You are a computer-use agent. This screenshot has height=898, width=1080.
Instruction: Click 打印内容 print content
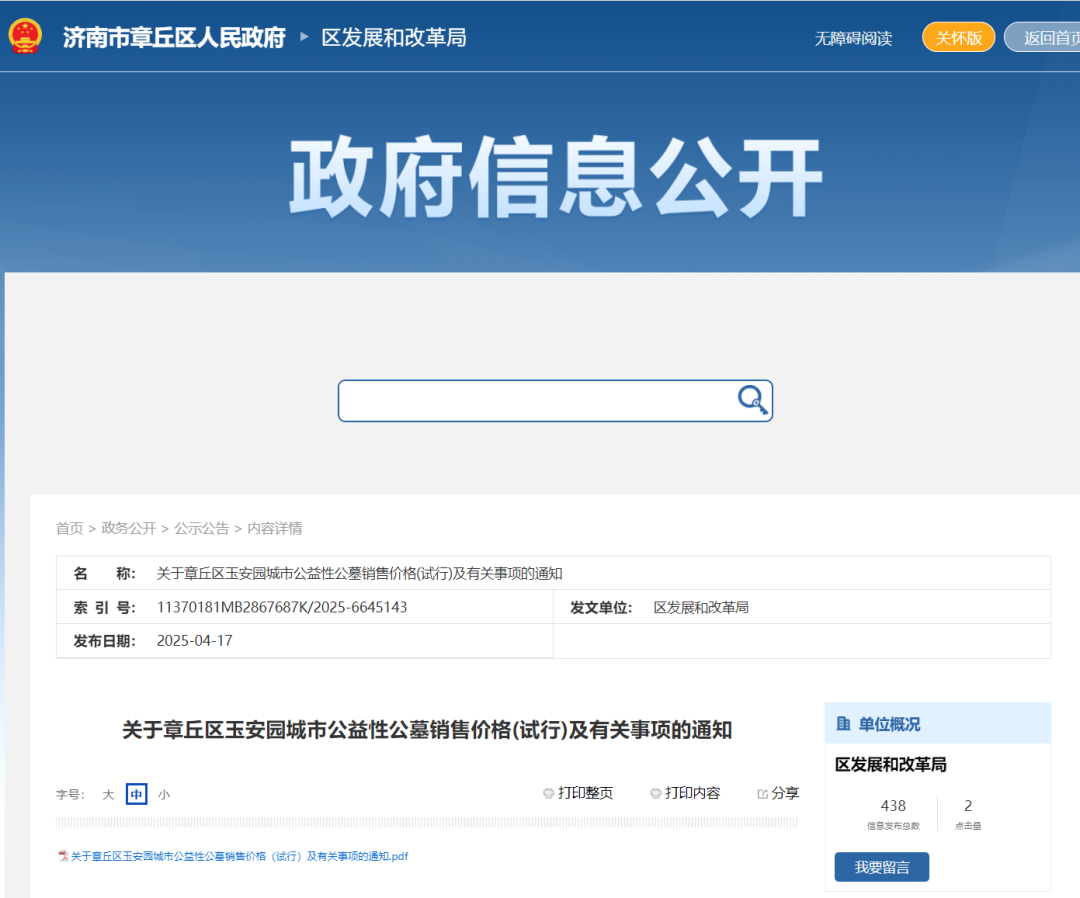pyautogui.click(x=692, y=793)
